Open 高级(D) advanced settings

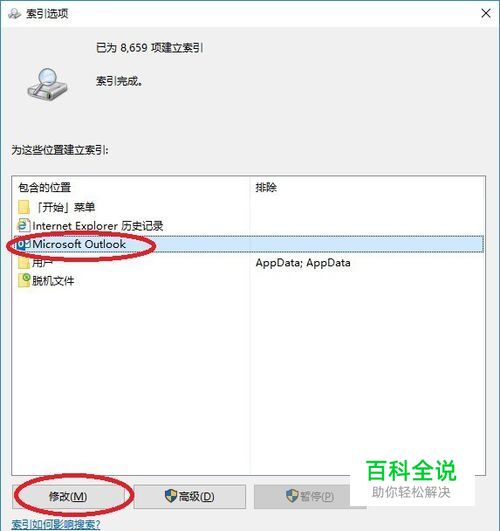point(190,496)
